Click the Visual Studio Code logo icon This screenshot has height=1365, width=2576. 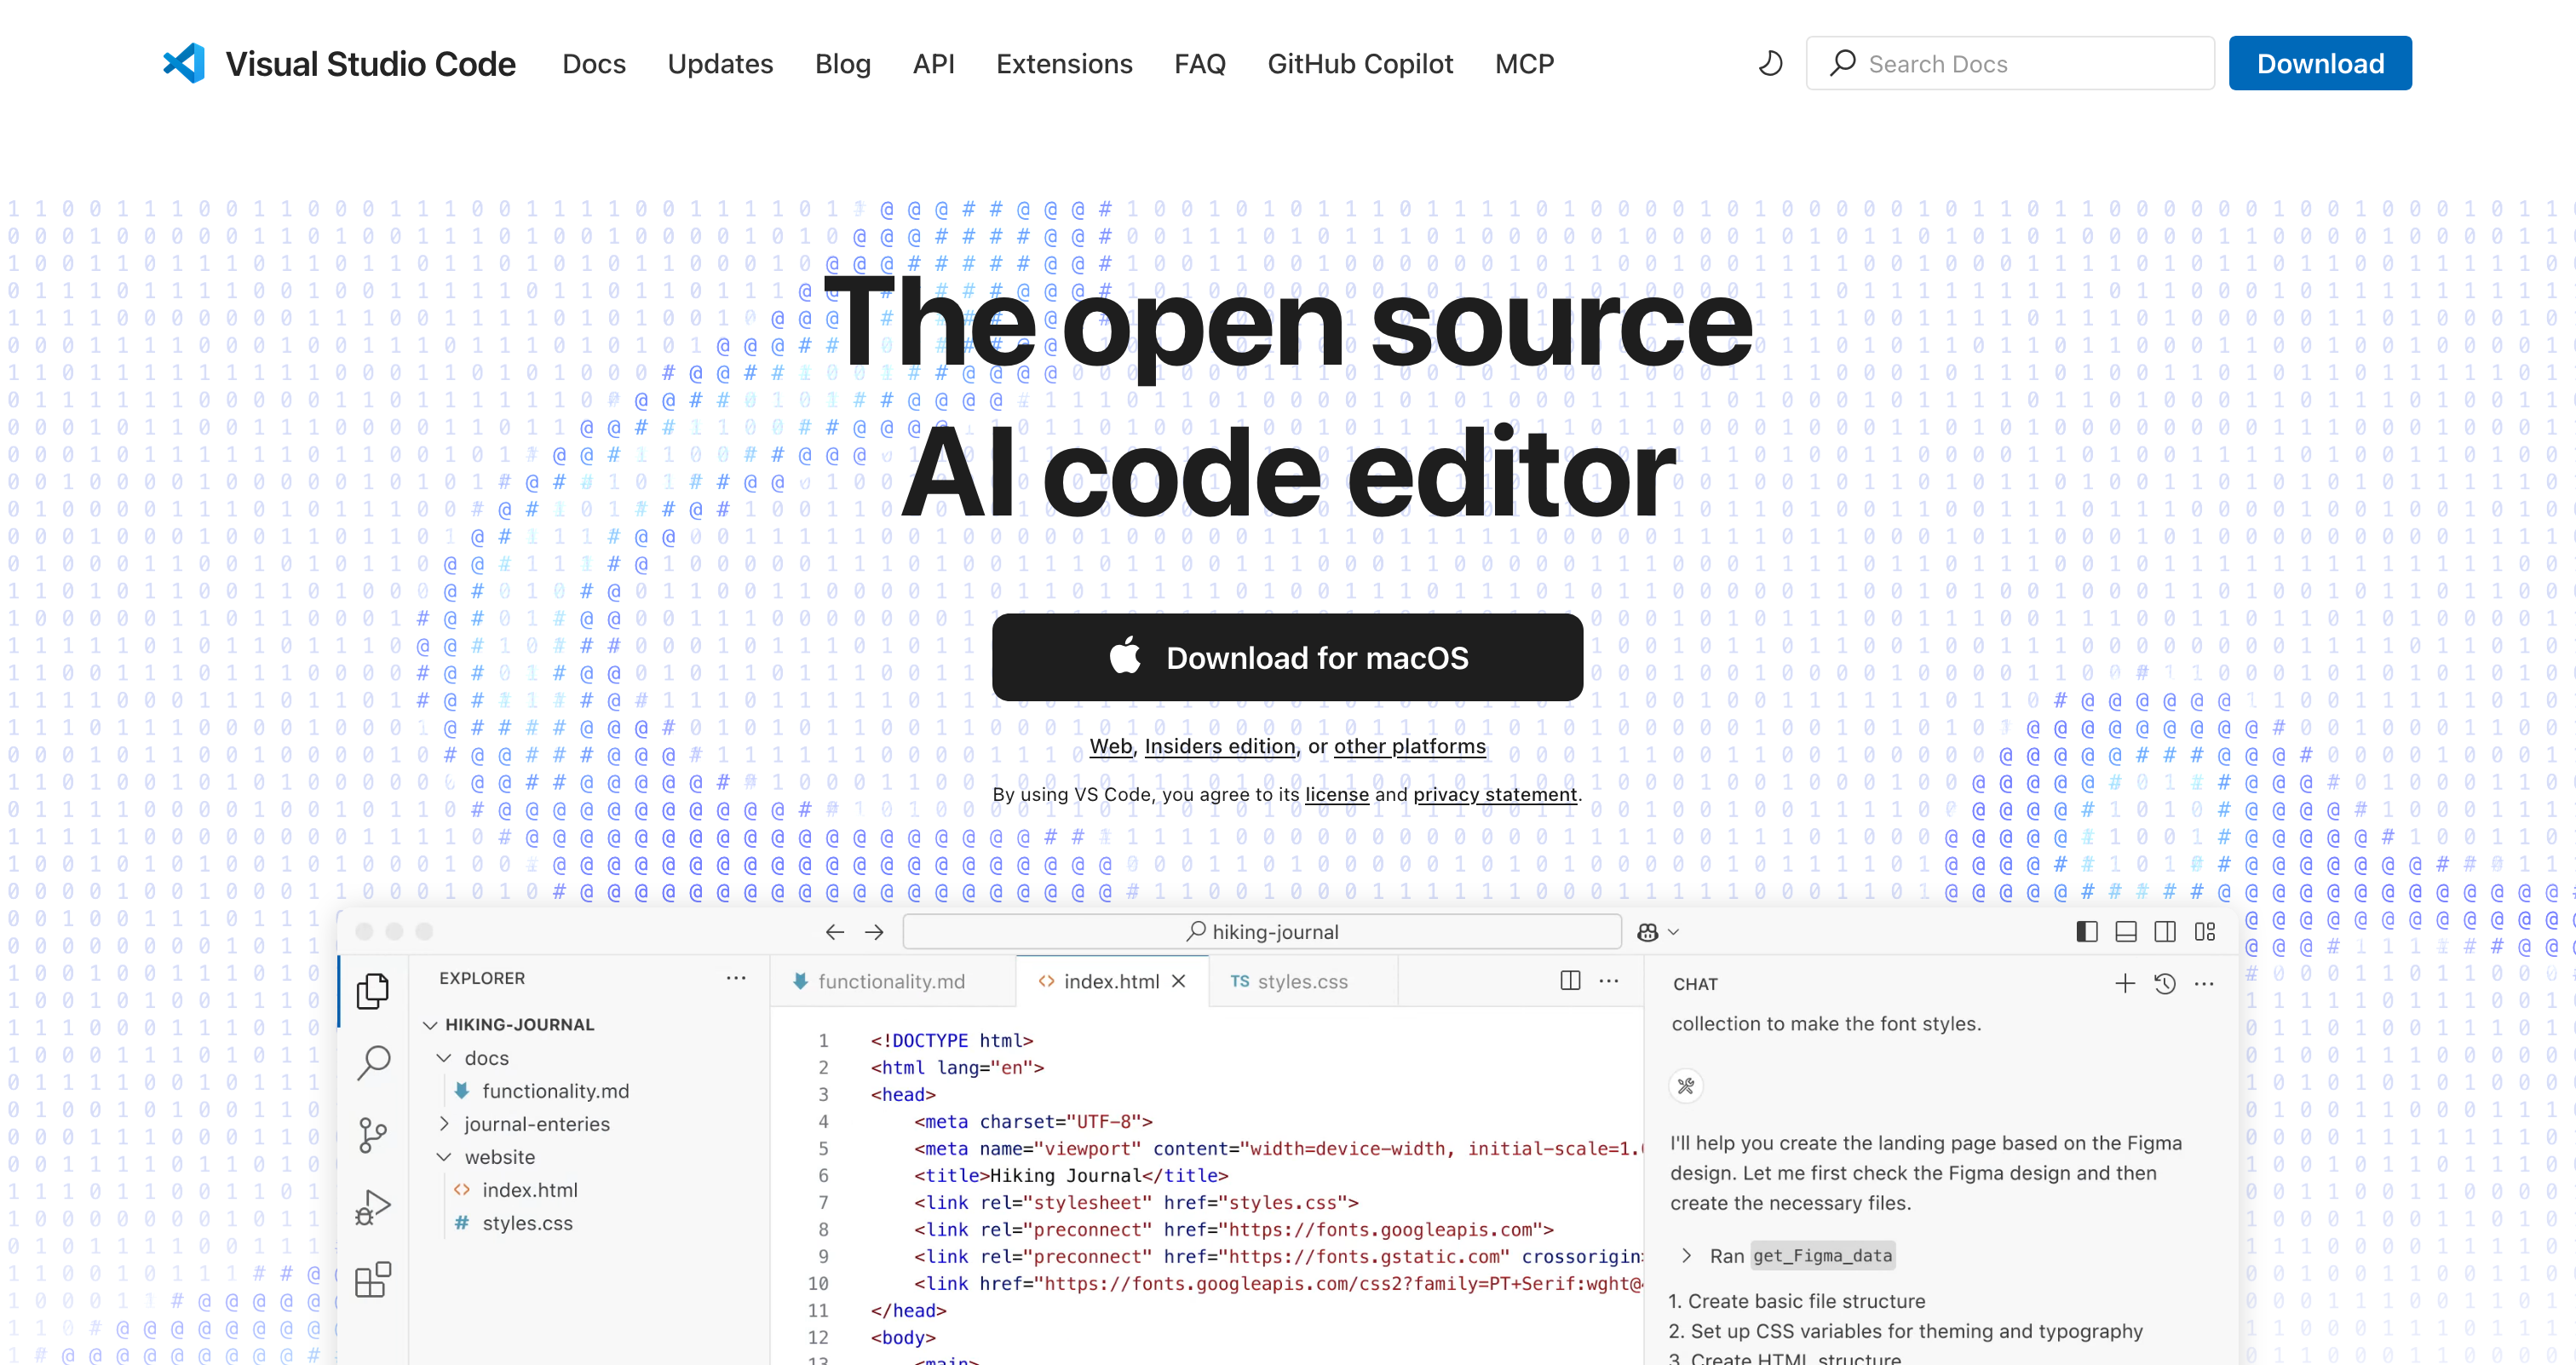click(x=184, y=63)
